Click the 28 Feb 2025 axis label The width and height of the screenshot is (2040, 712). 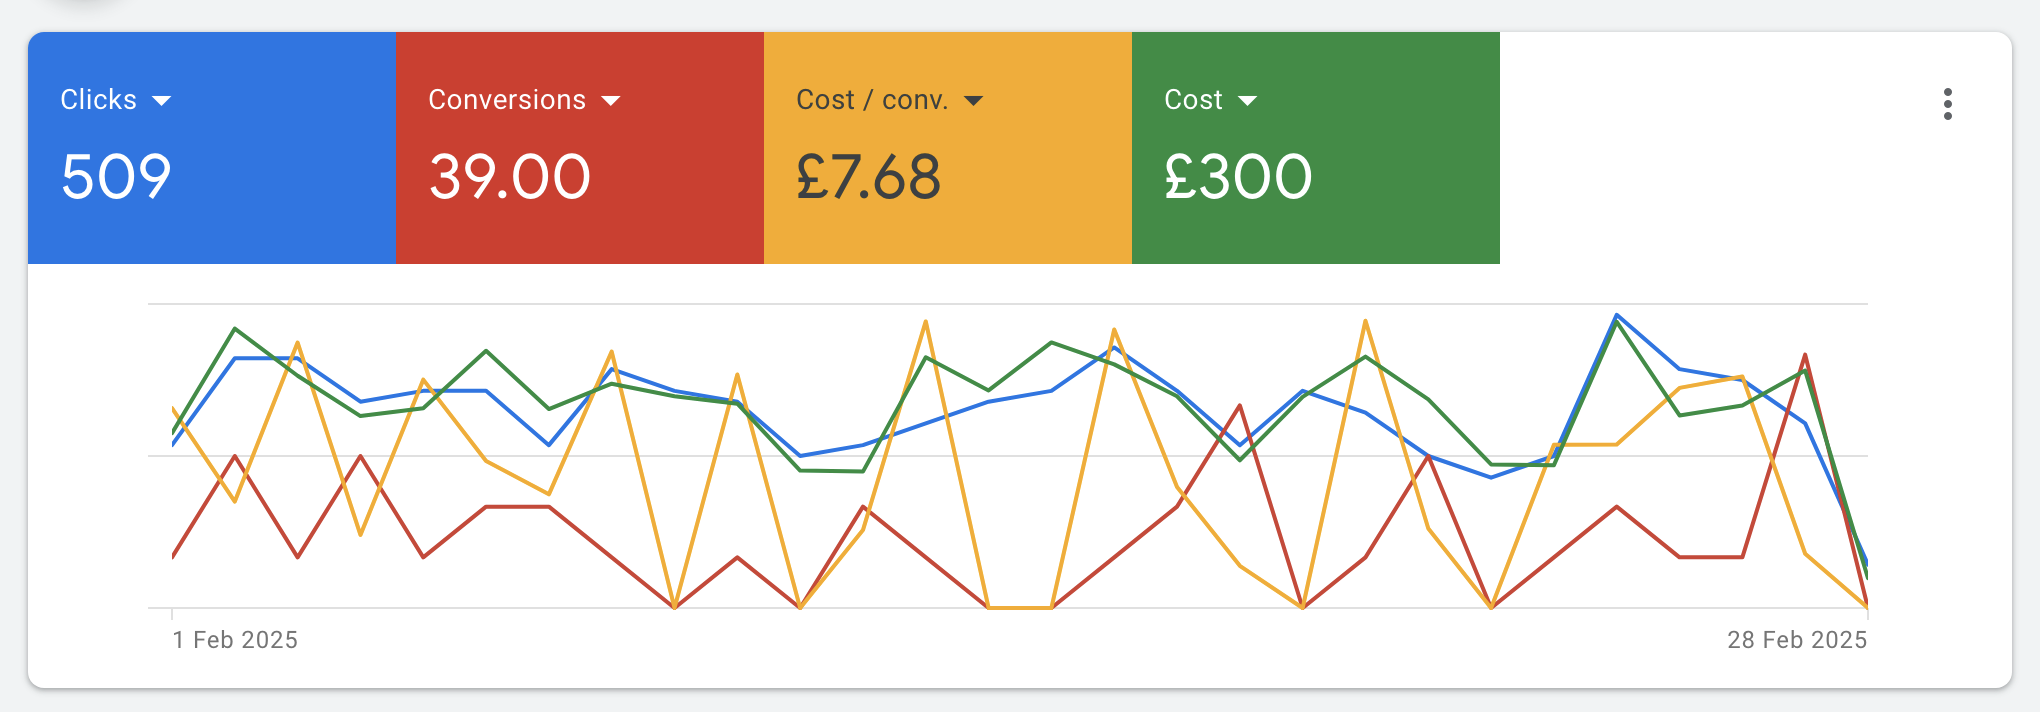[x=1796, y=640]
